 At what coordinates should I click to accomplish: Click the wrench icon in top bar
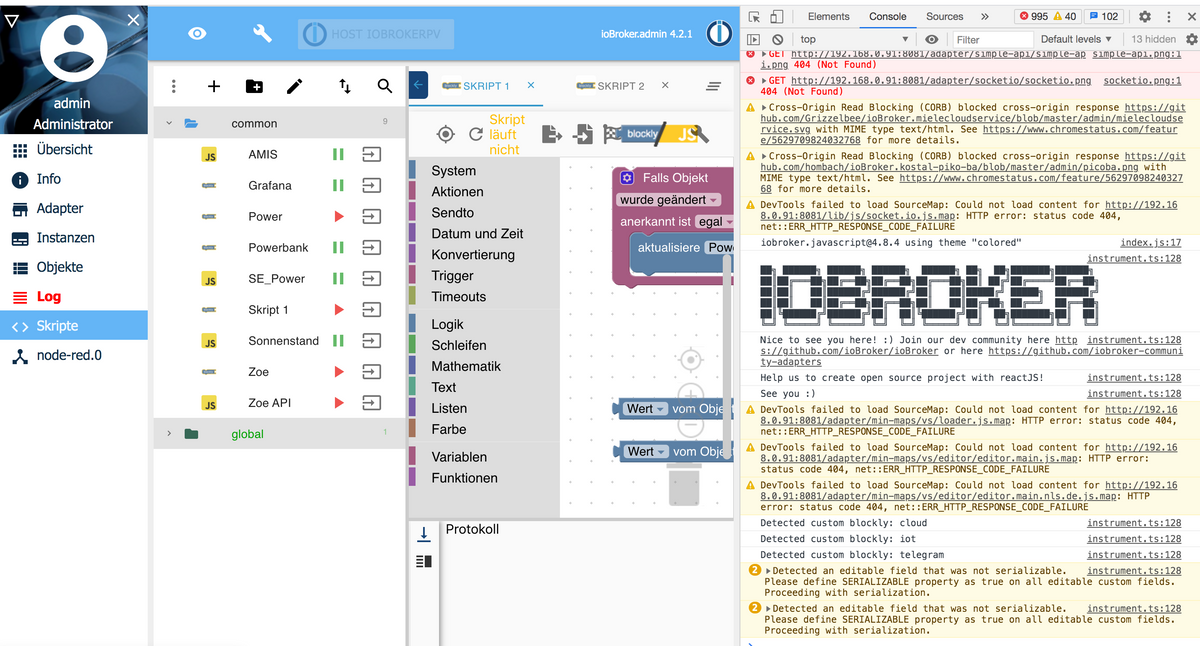coord(262,33)
